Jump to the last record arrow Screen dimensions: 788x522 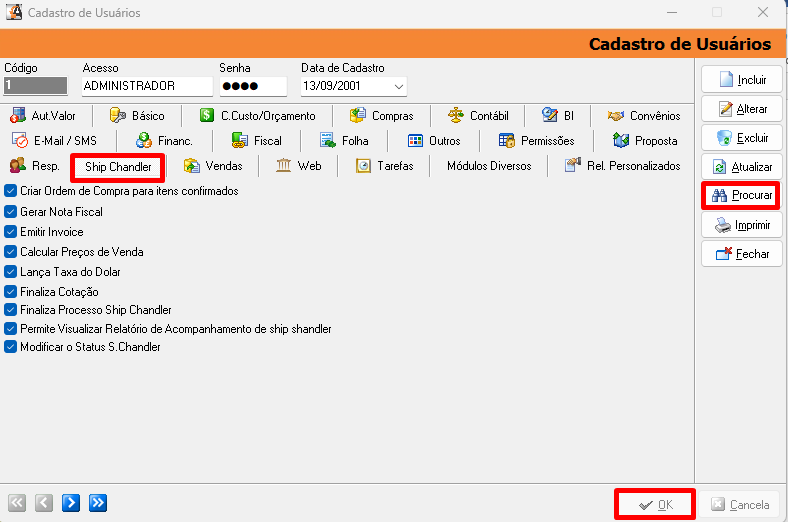[x=98, y=503]
